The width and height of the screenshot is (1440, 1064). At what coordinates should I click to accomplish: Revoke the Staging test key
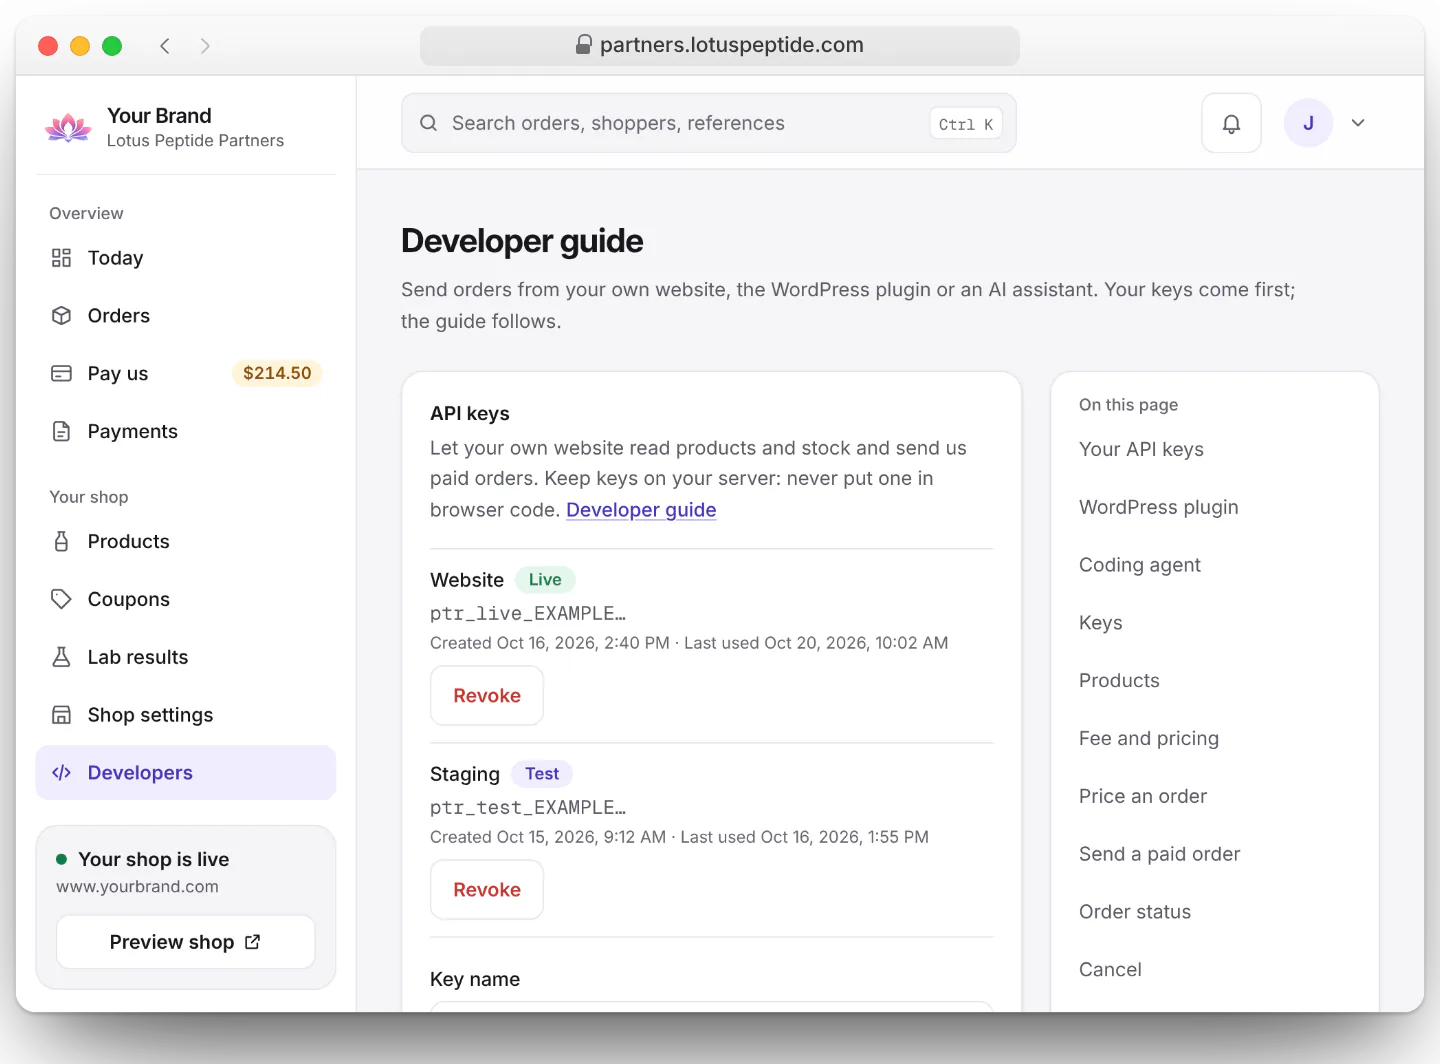click(487, 890)
